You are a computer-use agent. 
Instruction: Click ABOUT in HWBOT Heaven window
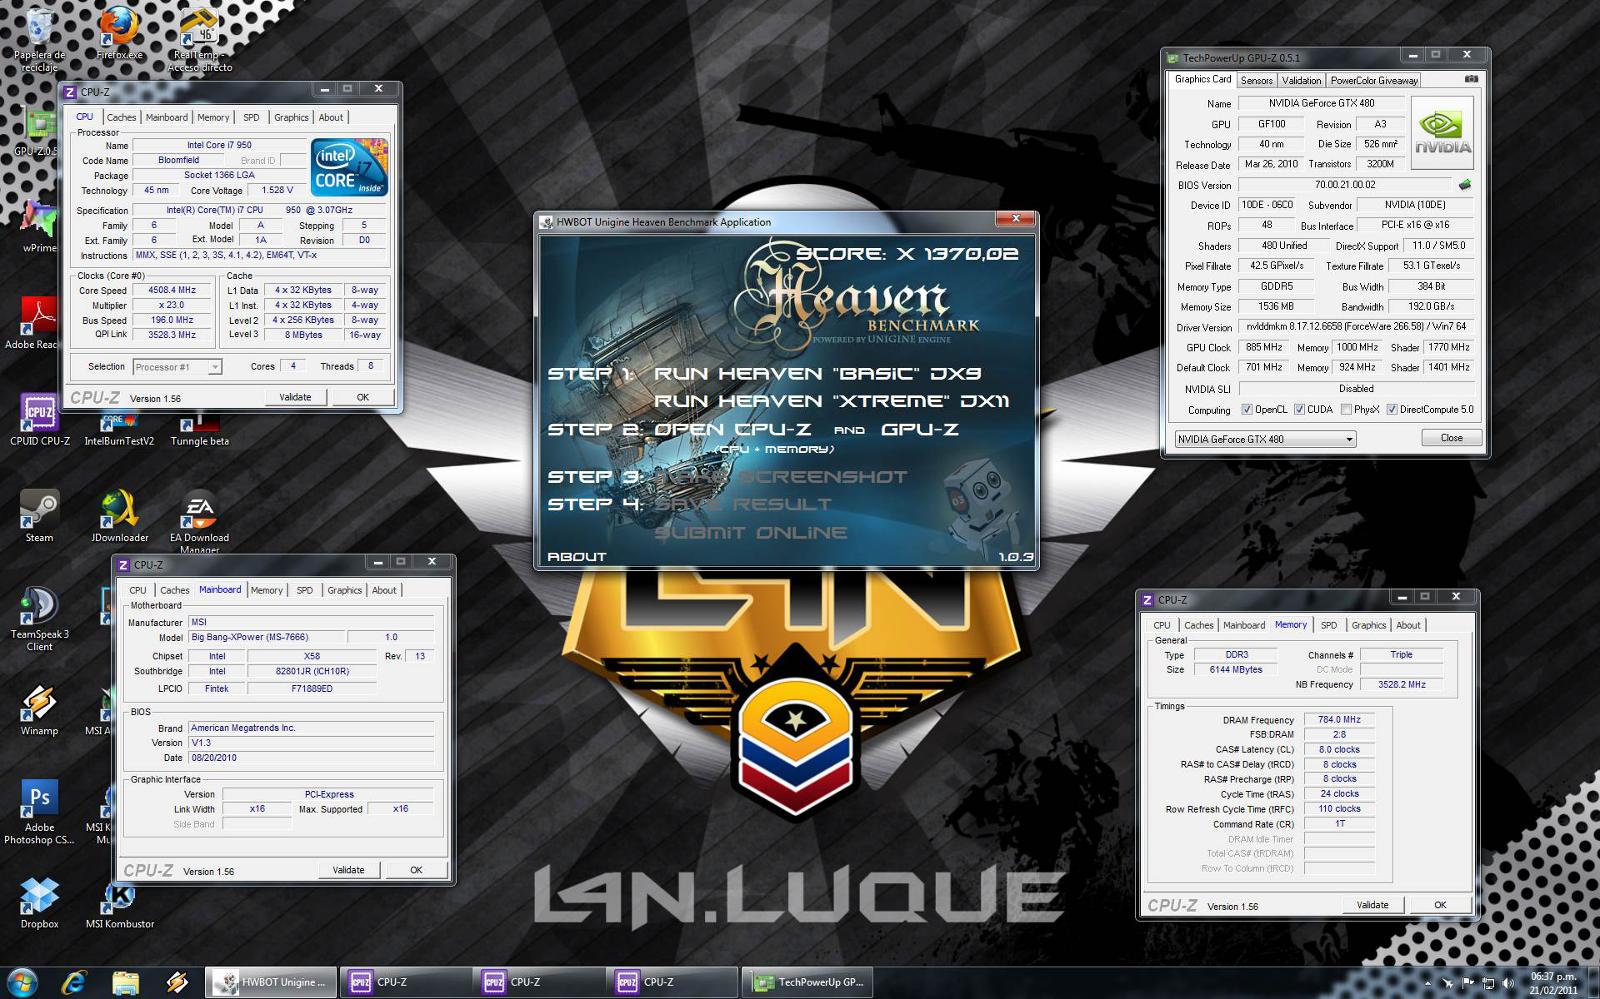(x=576, y=557)
